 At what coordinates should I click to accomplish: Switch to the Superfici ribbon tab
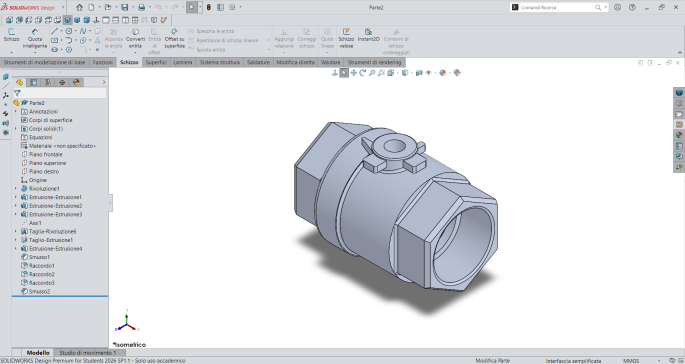coord(156,62)
